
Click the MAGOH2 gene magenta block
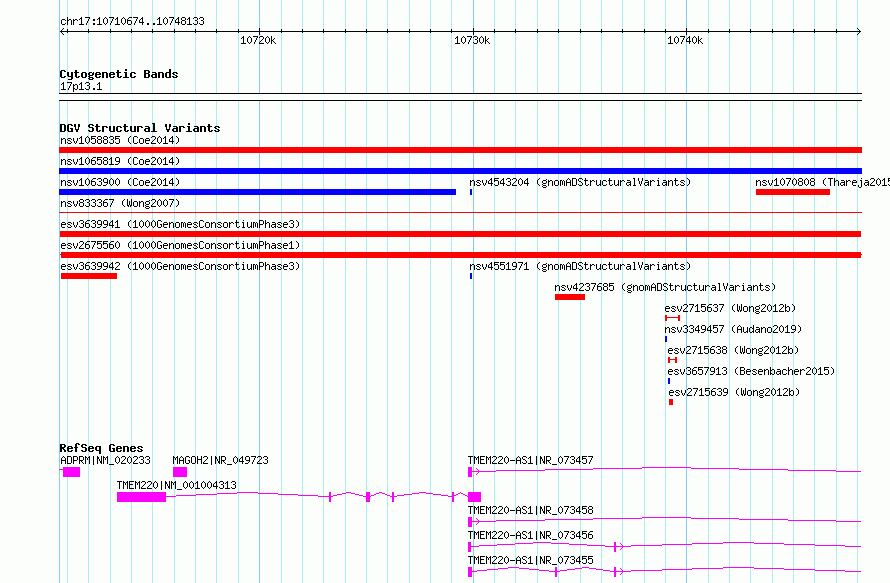point(180,472)
